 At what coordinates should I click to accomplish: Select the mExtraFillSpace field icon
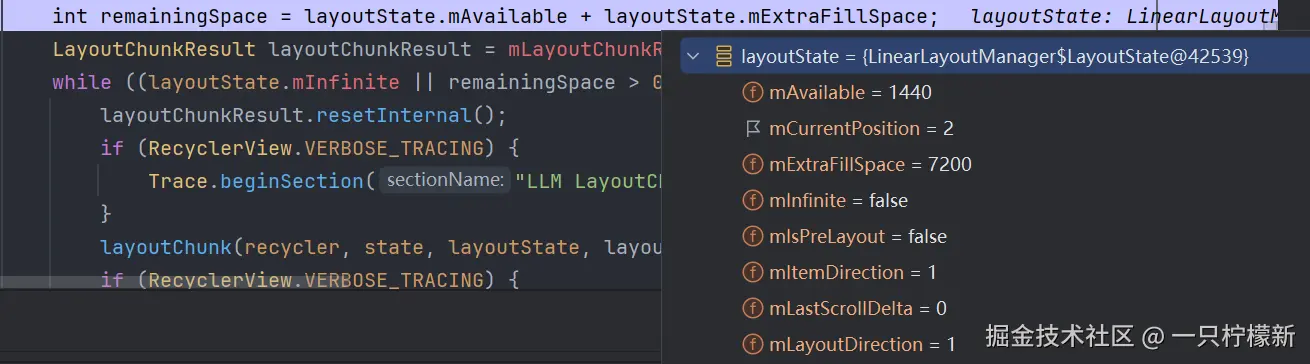point(752,165)
